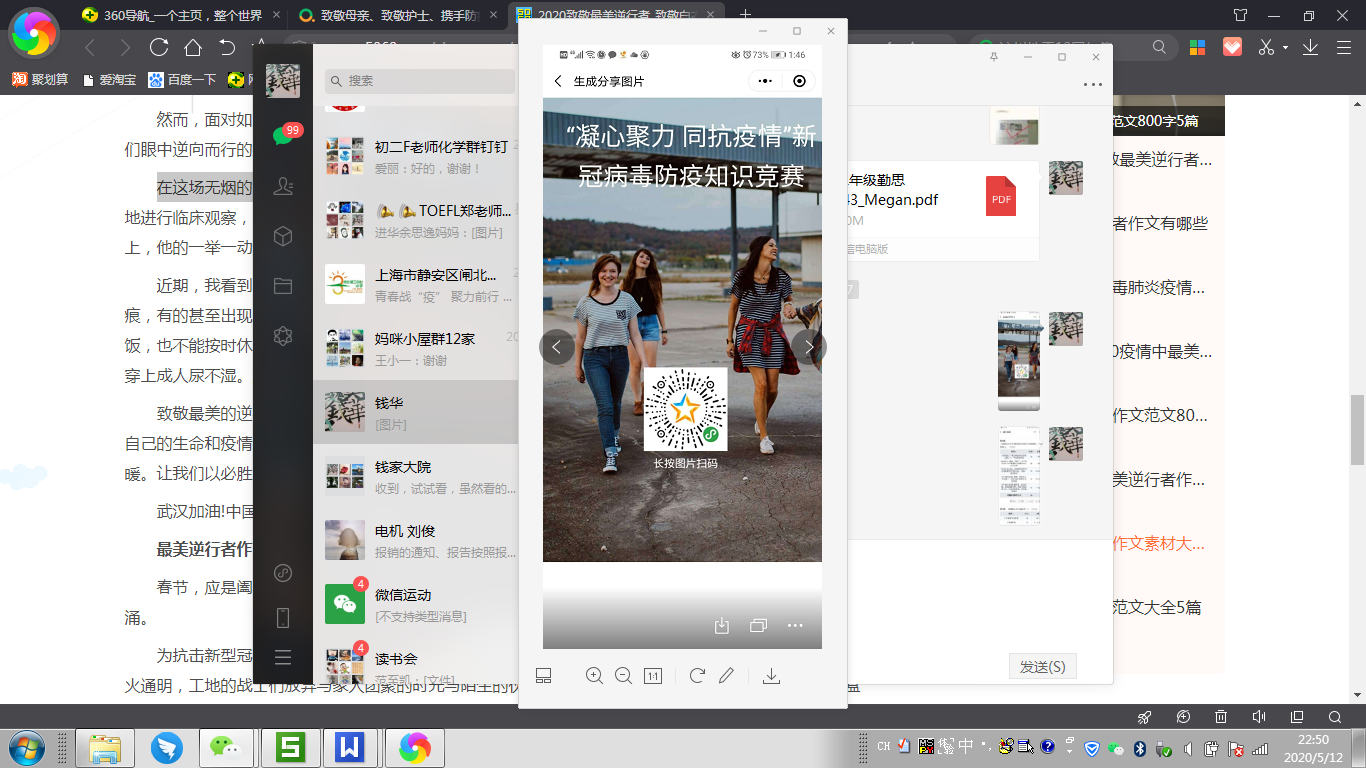Open the WeChat hamburger menu at sidebar bottom
This screenshot has height=768, width=1366.
coord(283,657)
